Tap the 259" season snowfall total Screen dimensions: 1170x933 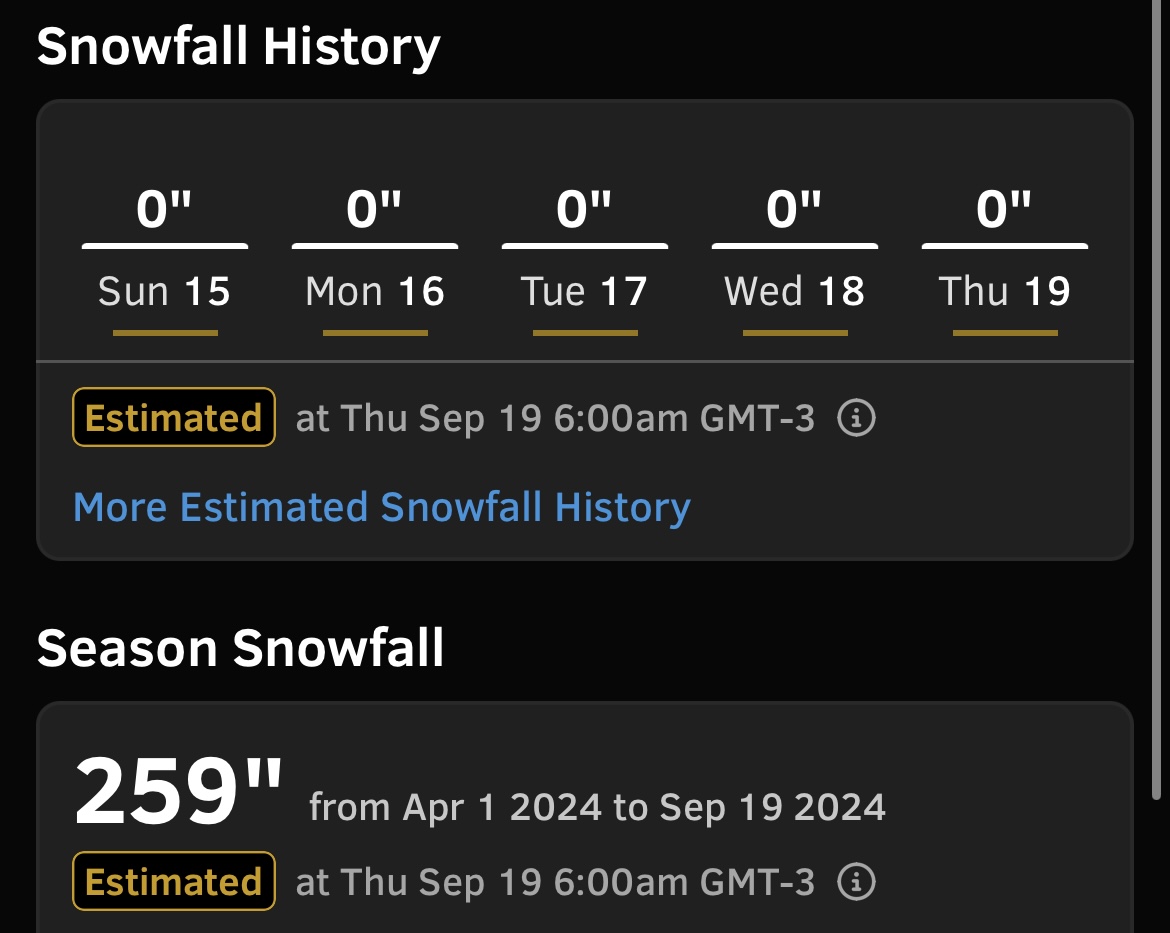(179, 791)
